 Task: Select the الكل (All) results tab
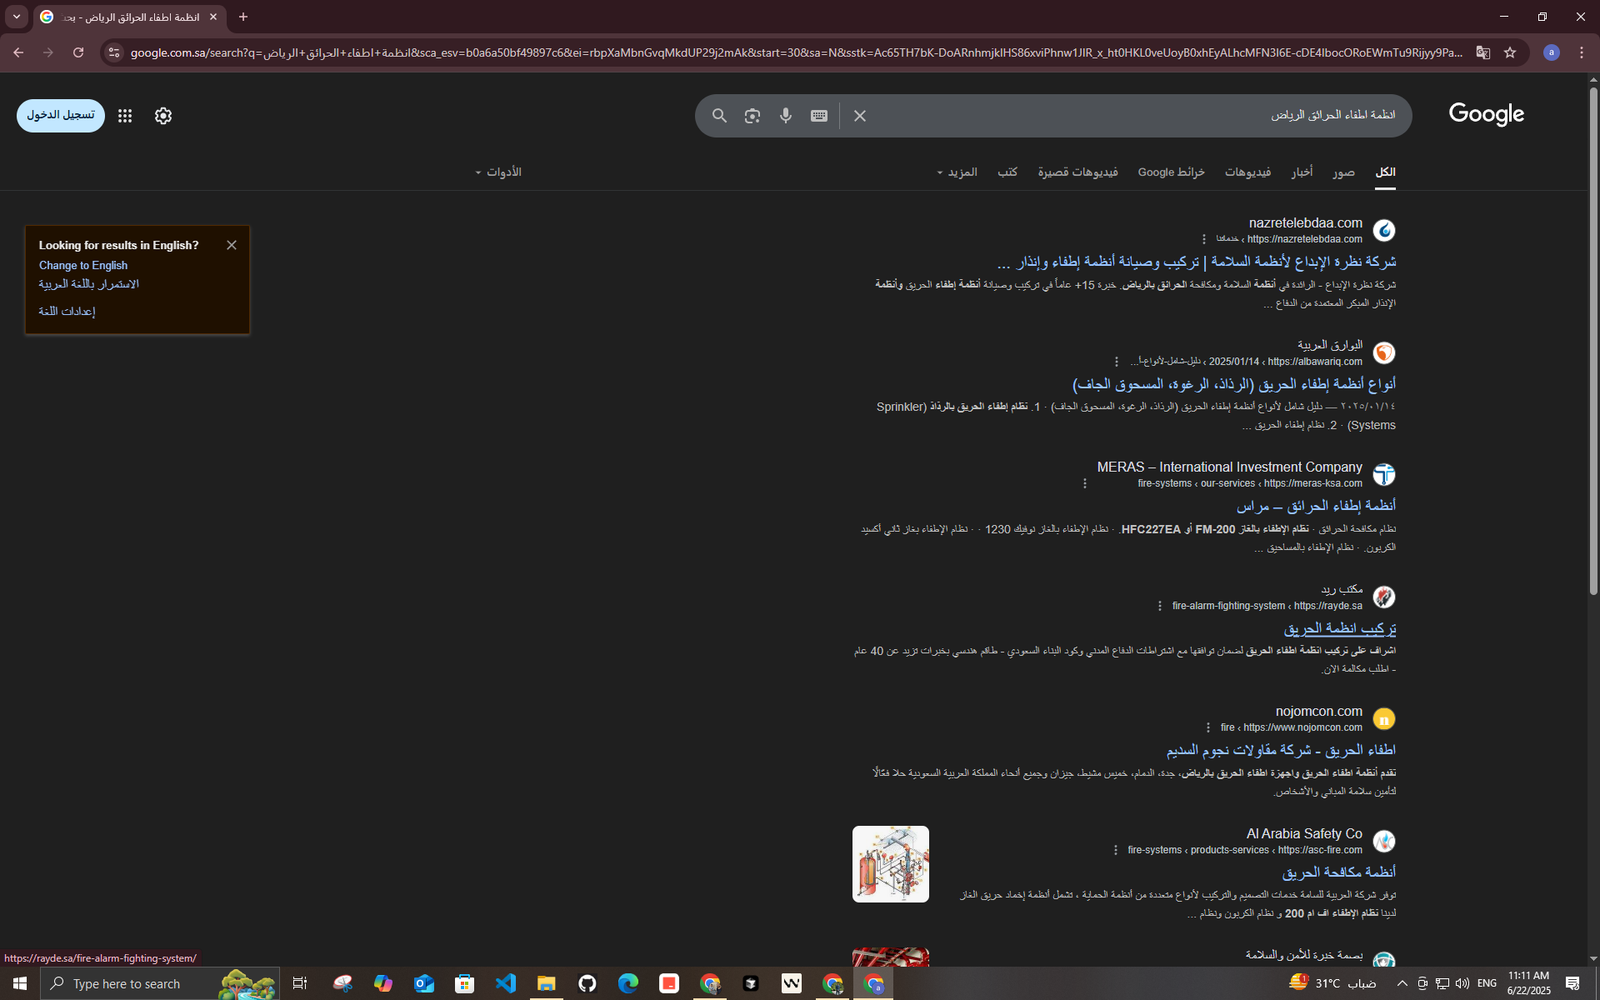tap(1385, 172)
